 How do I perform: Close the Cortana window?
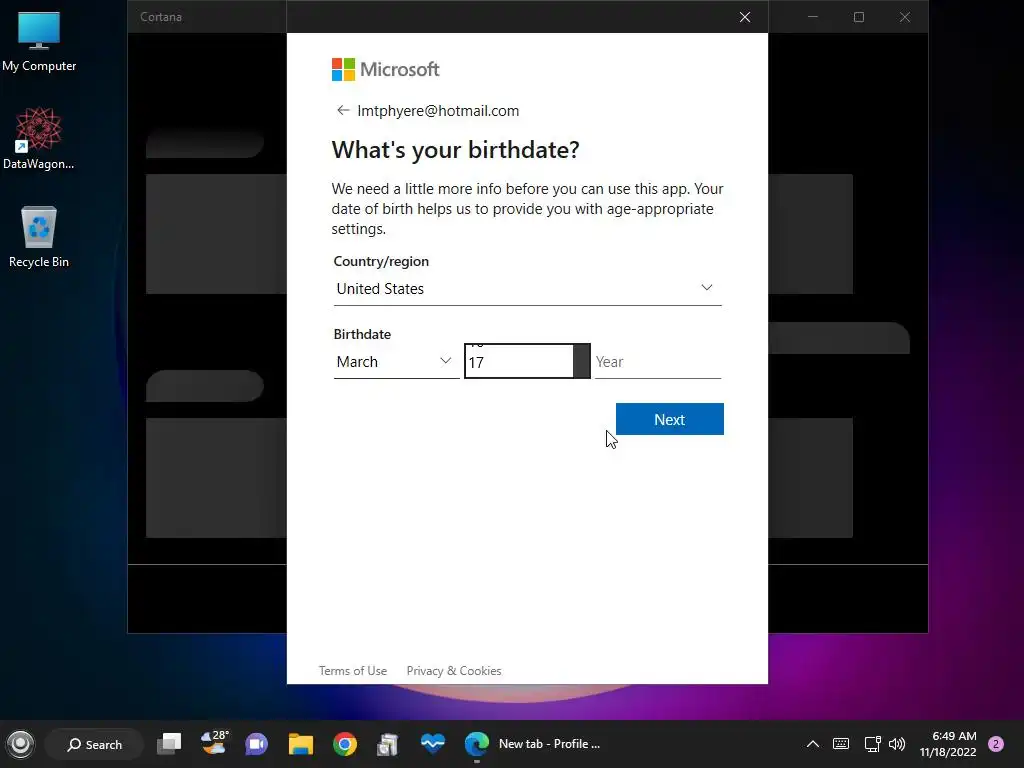(904, 17)
